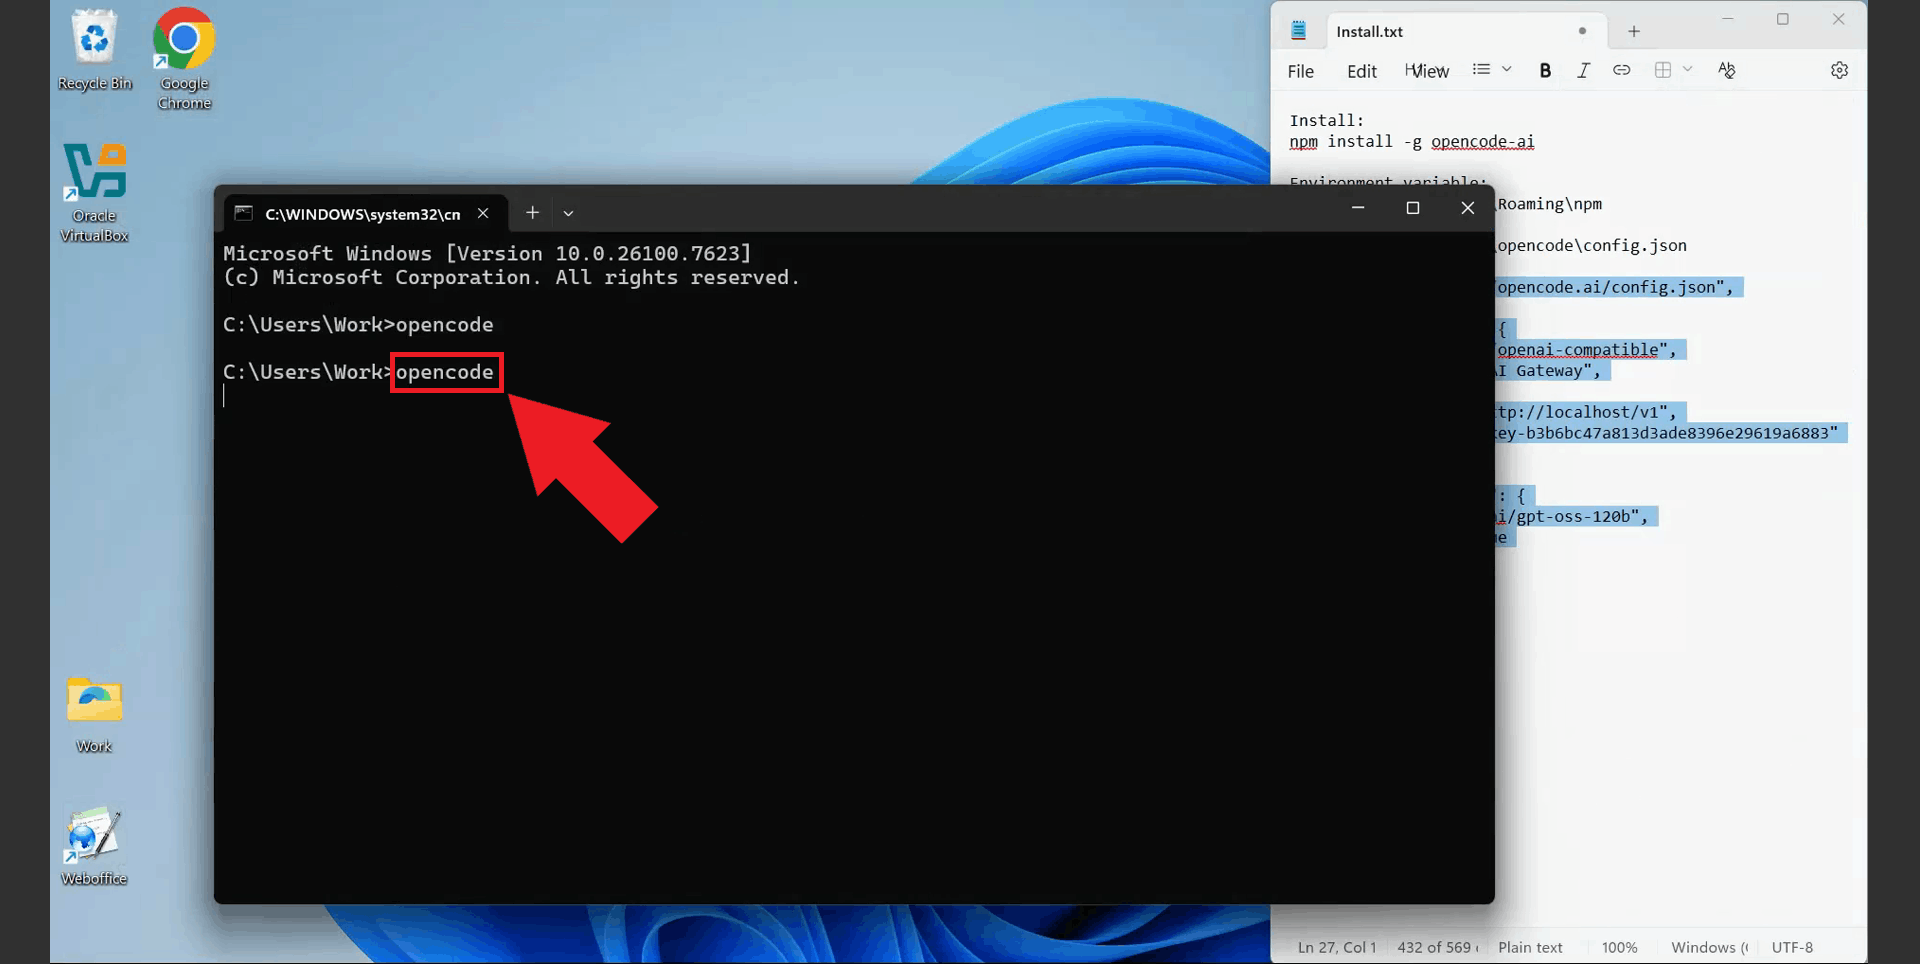Change encoding via the UTF-8 indicator
The image size is (1920, 964).
click(x=1793, y=947)
